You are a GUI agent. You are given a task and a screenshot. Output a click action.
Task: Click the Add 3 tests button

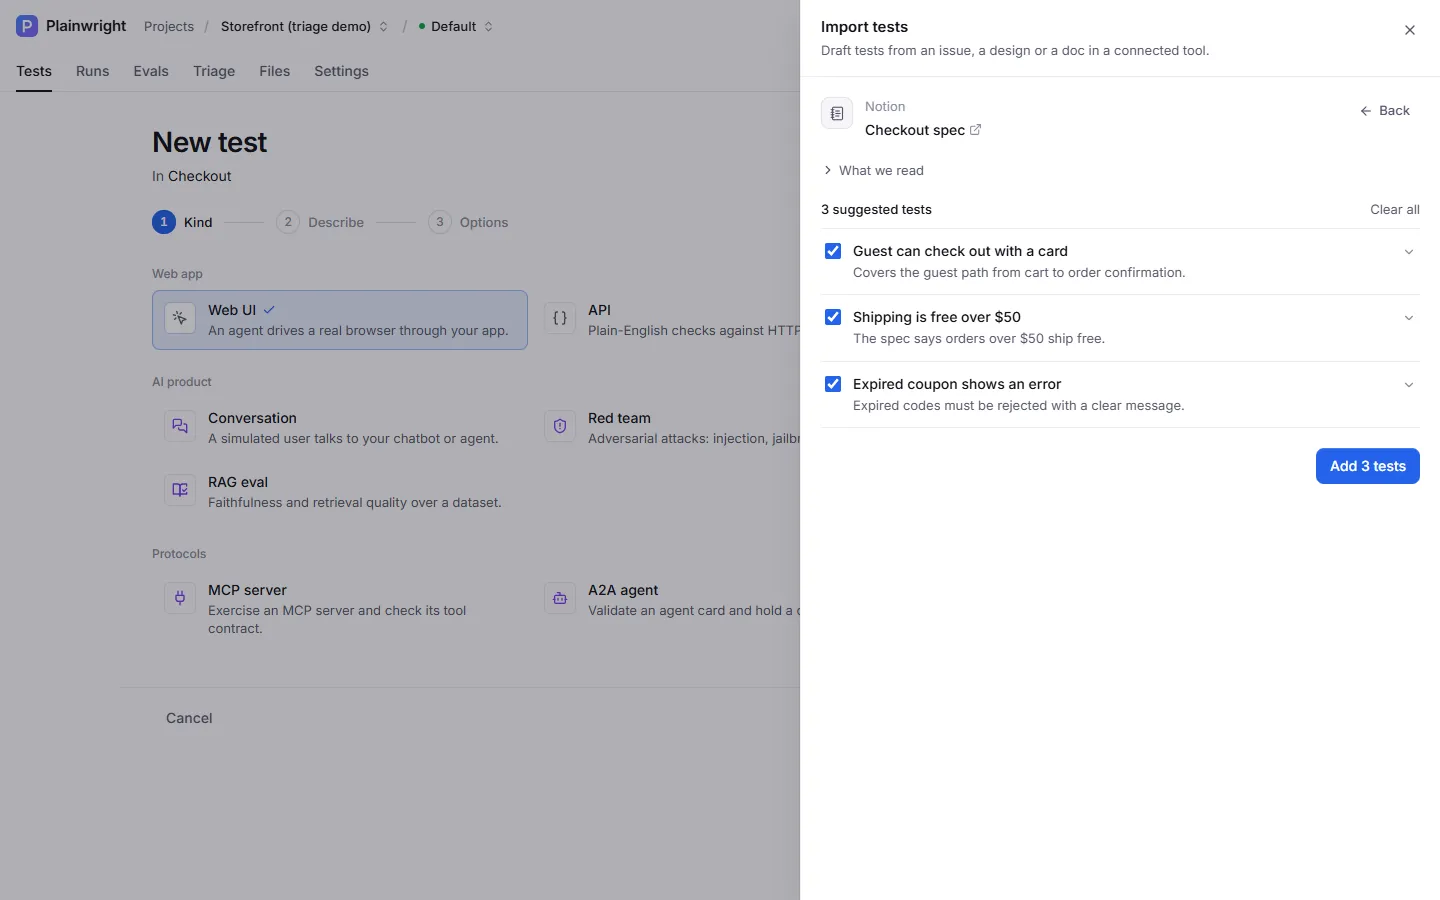[1368, 466]
